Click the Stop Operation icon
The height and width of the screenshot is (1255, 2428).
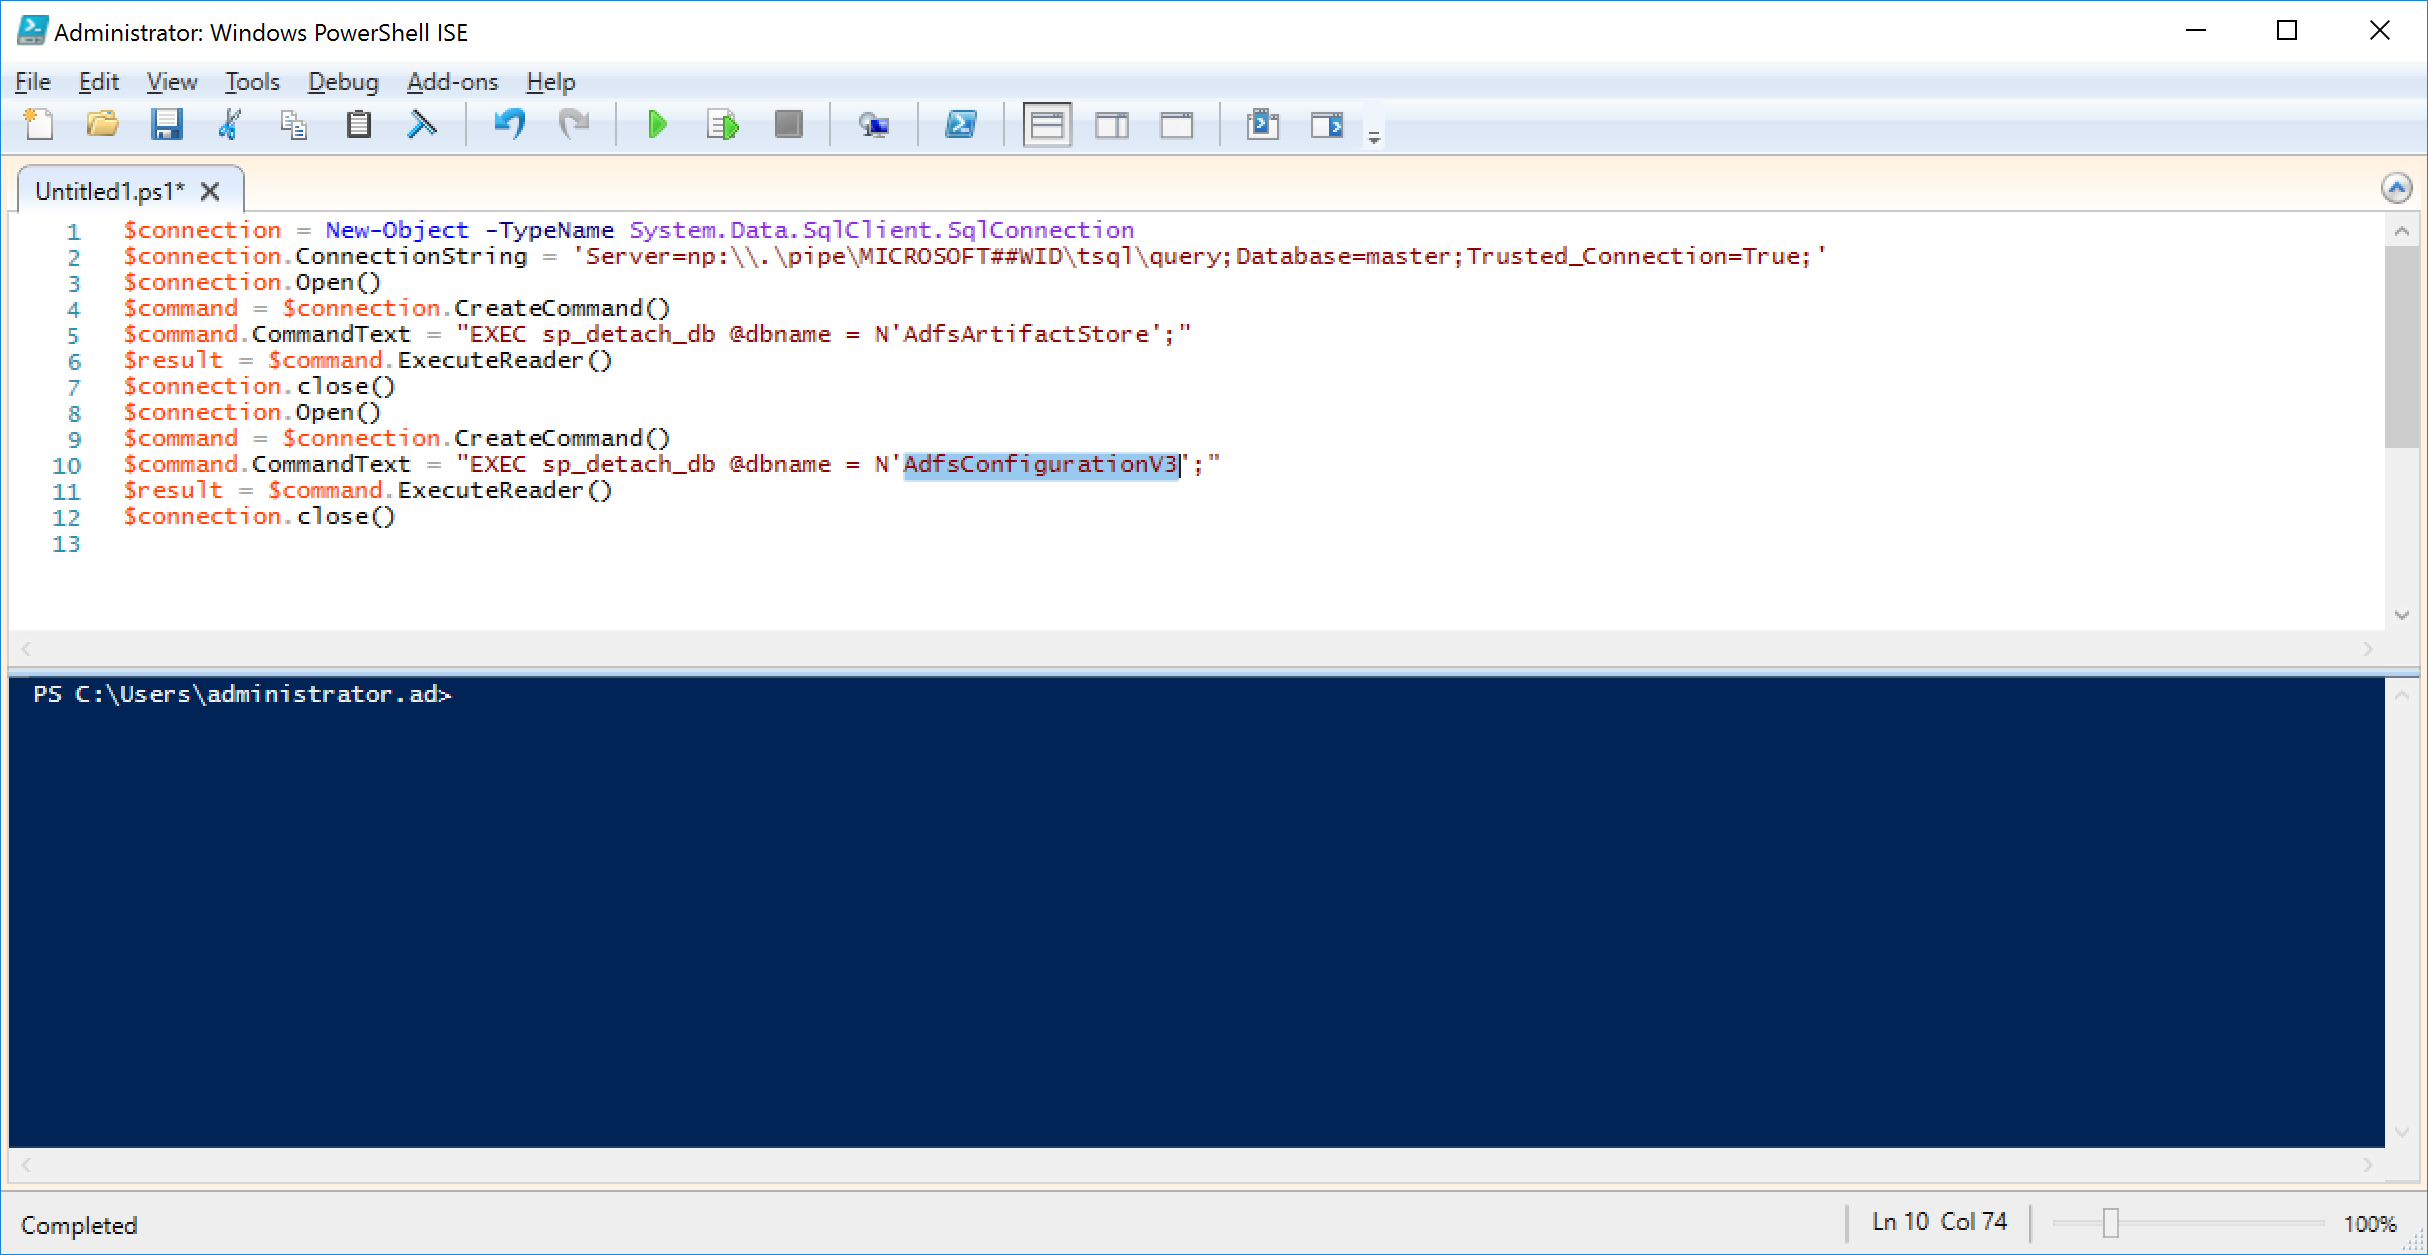(789, 124)
